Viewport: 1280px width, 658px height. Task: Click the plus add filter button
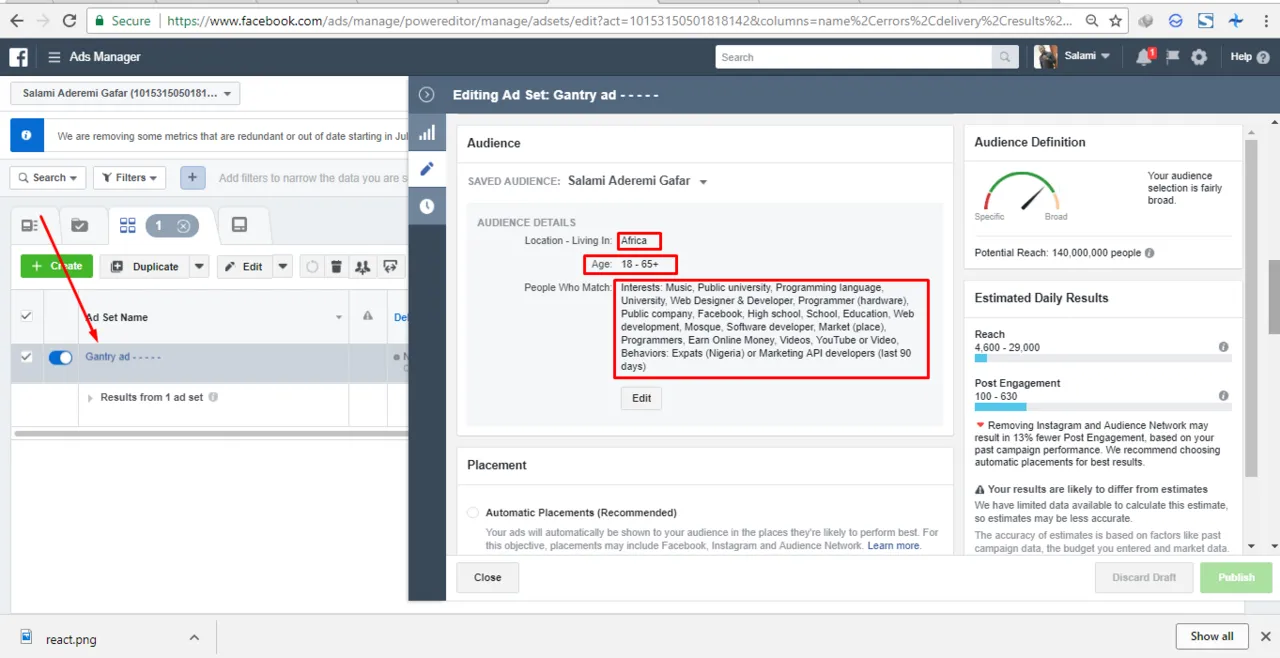pyautogui.click(x=193, y=178)
